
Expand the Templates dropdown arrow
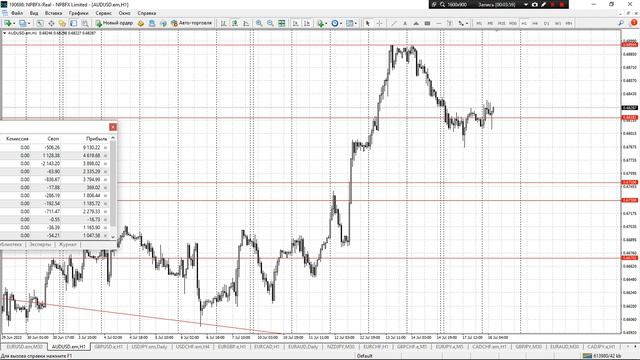356,23
